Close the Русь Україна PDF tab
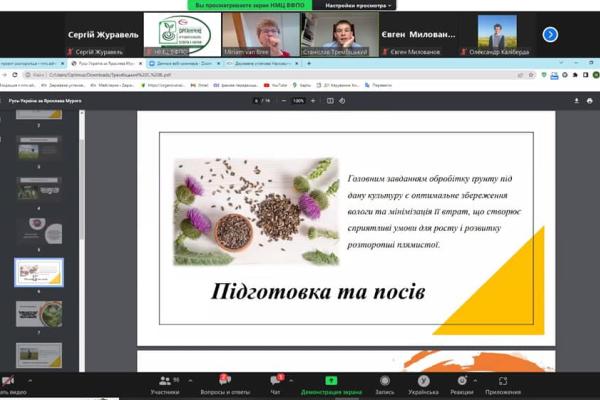The image size is (600, 400). pos(140,64)
